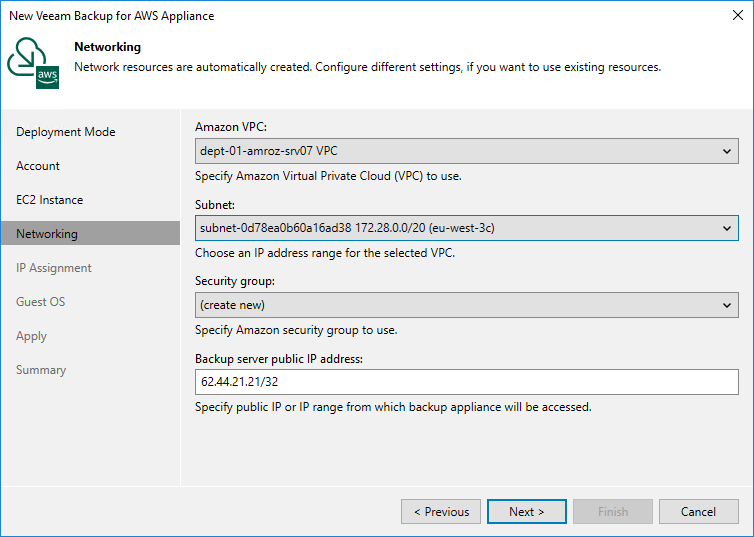Open the Security group dropdown
Screen dimensions: 754x537
tap(467, 304)
